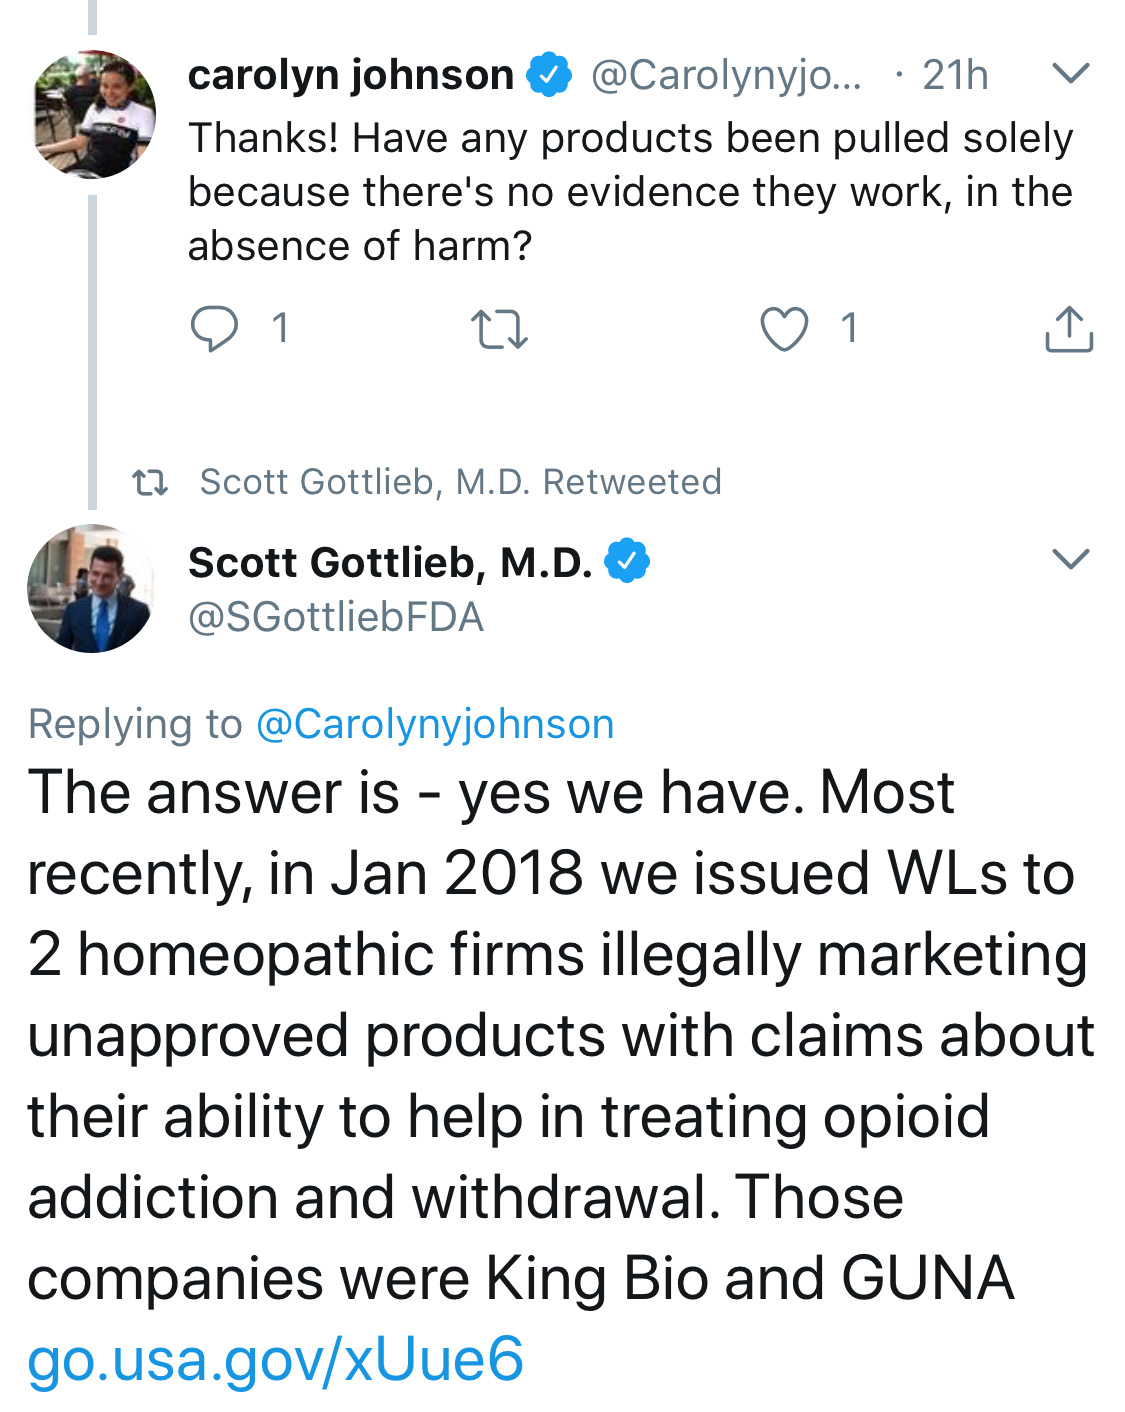1125x1412 pixels.
Task: Tap carolyn johnson's verified badge
Action: pos(549,76)
